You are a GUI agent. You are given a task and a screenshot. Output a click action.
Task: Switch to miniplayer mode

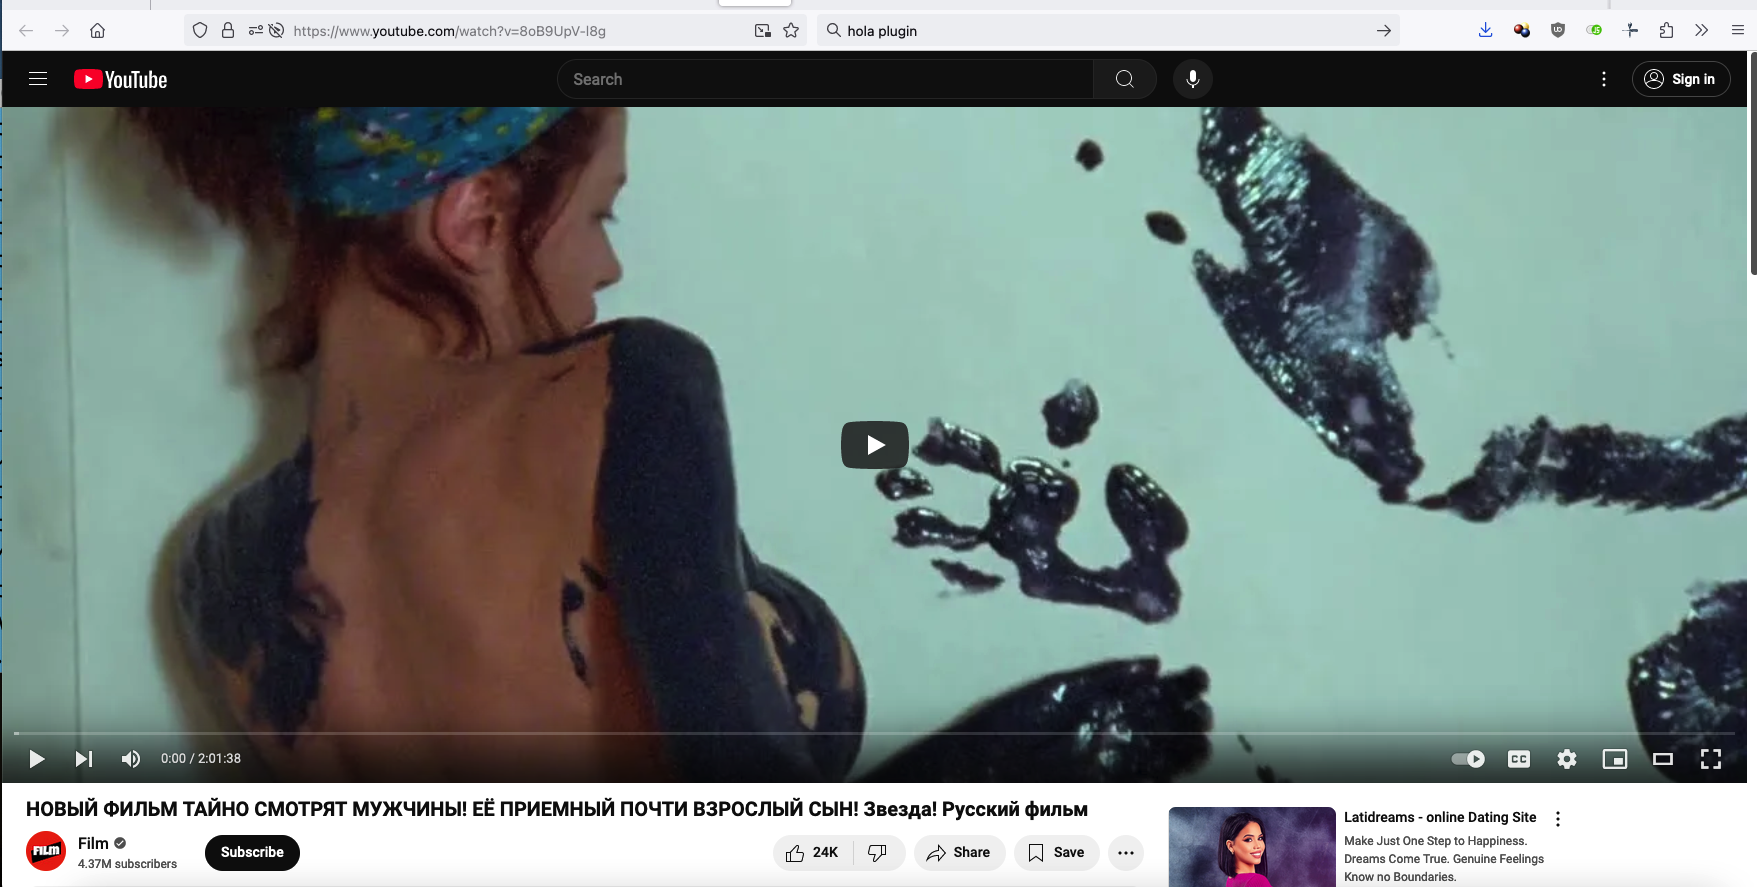coord(1615,759)
